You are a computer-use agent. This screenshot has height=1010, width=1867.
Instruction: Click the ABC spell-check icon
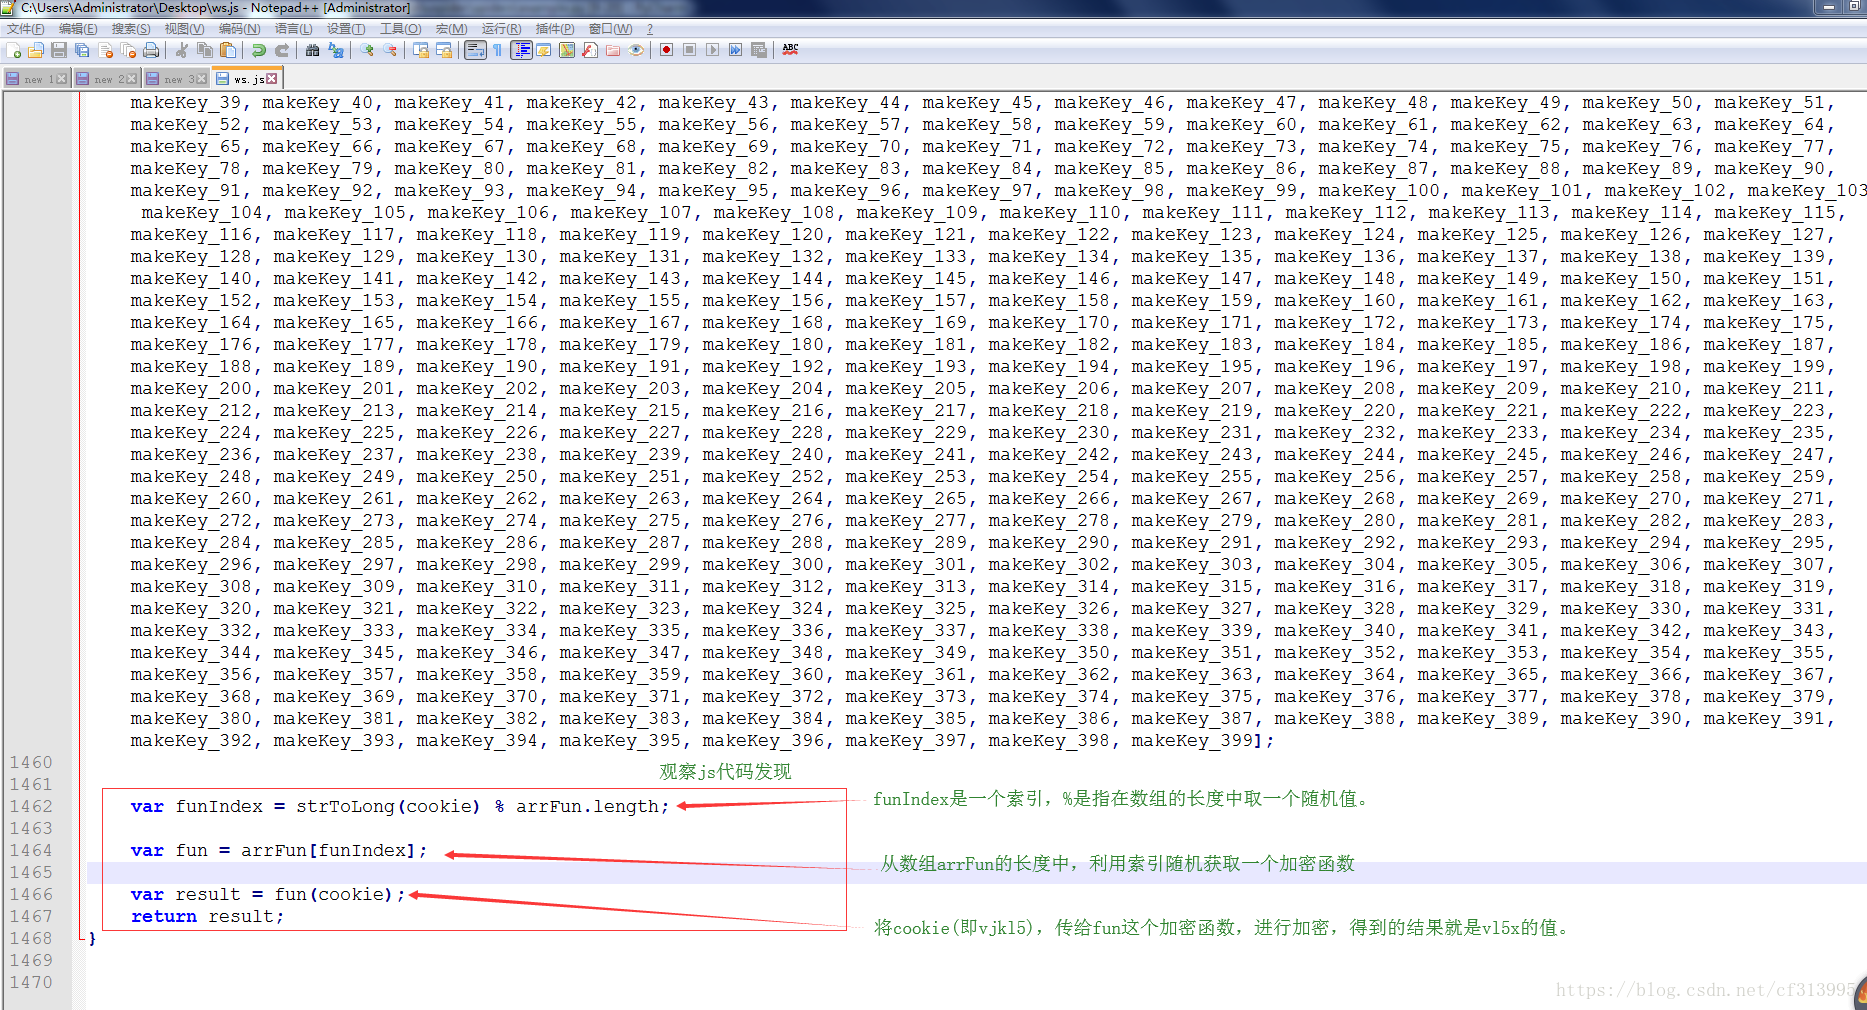tap(790, 50)
